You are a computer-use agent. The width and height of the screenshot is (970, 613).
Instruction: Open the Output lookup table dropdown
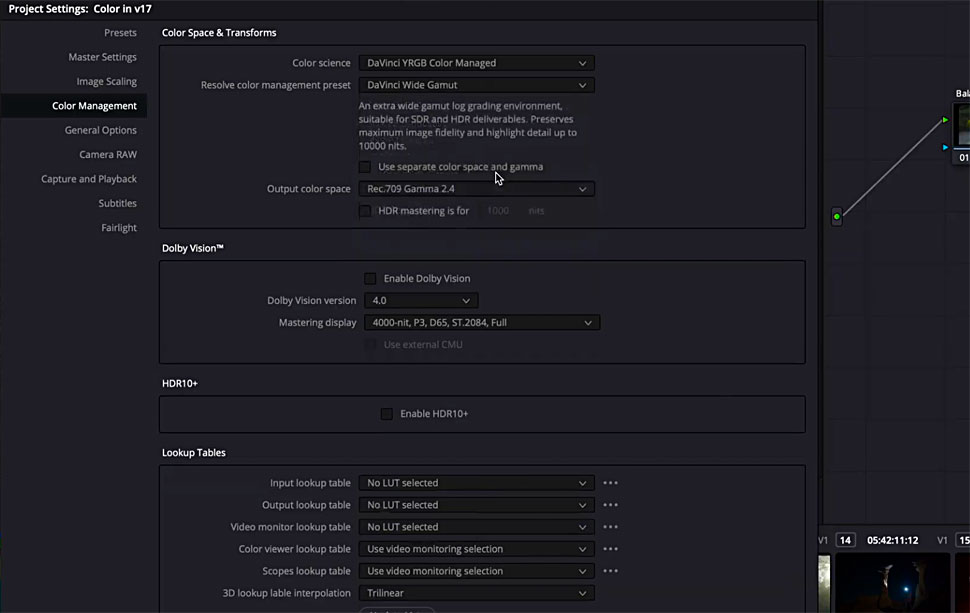(x=476, y=505)
